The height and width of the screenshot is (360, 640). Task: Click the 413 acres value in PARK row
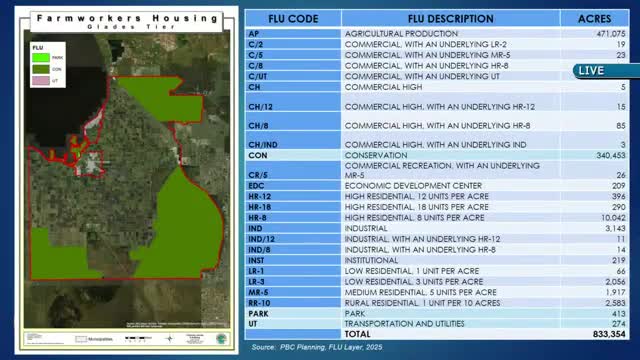tap(619, 313)
